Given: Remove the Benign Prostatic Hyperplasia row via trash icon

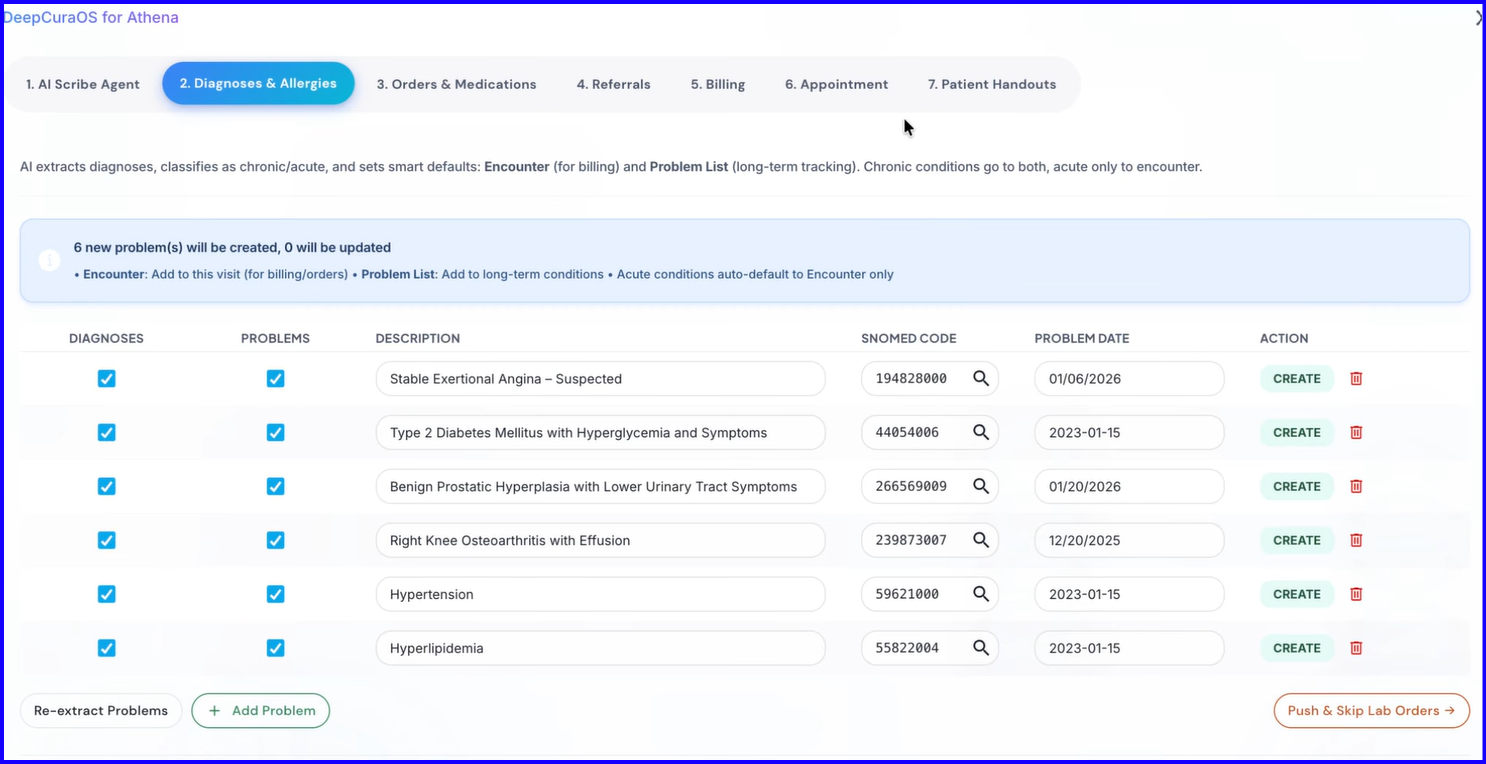Looking at the screenshot, I should tap(1356, 487).
